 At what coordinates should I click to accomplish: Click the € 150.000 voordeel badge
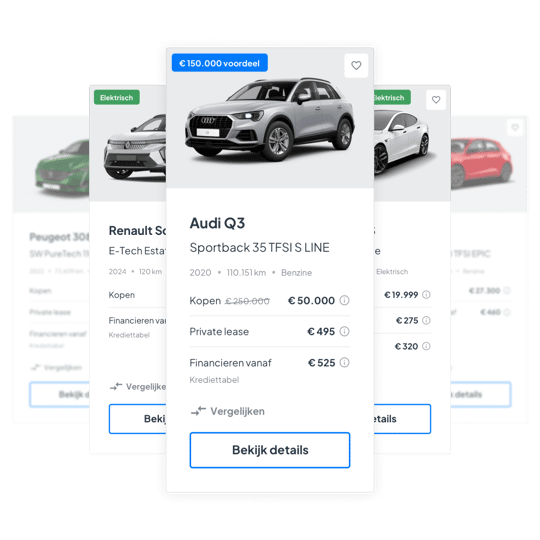(x=220, y=63)
